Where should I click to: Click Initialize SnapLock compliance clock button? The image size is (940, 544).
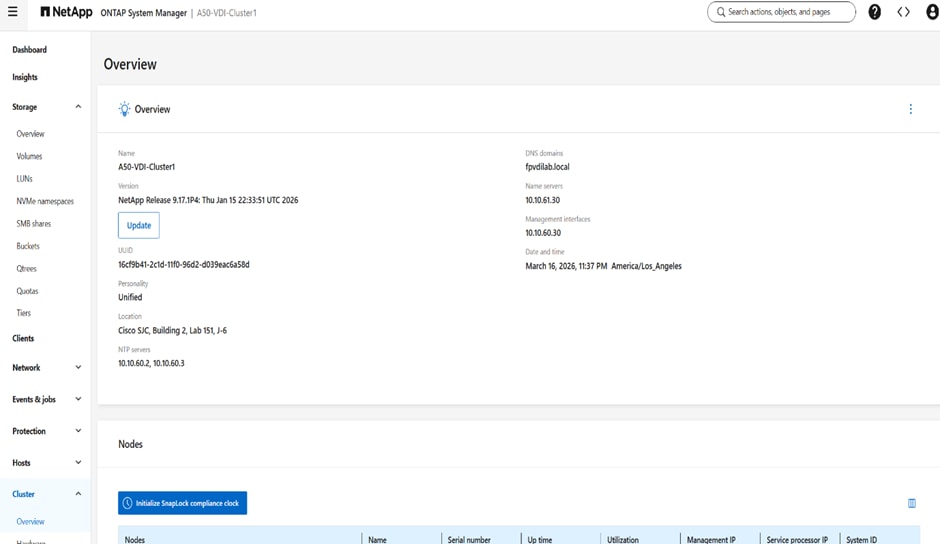pyautogui.click(x=182, y=503)
